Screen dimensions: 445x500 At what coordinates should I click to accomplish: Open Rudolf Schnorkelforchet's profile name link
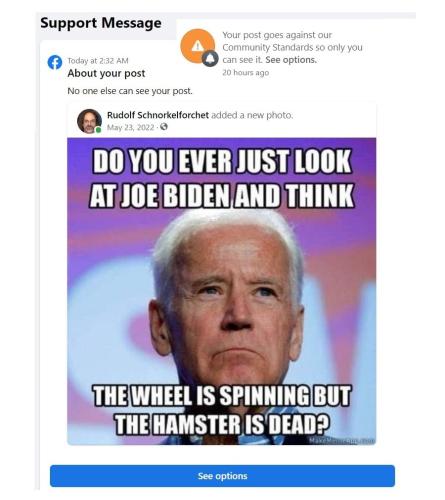pos(158,115)
